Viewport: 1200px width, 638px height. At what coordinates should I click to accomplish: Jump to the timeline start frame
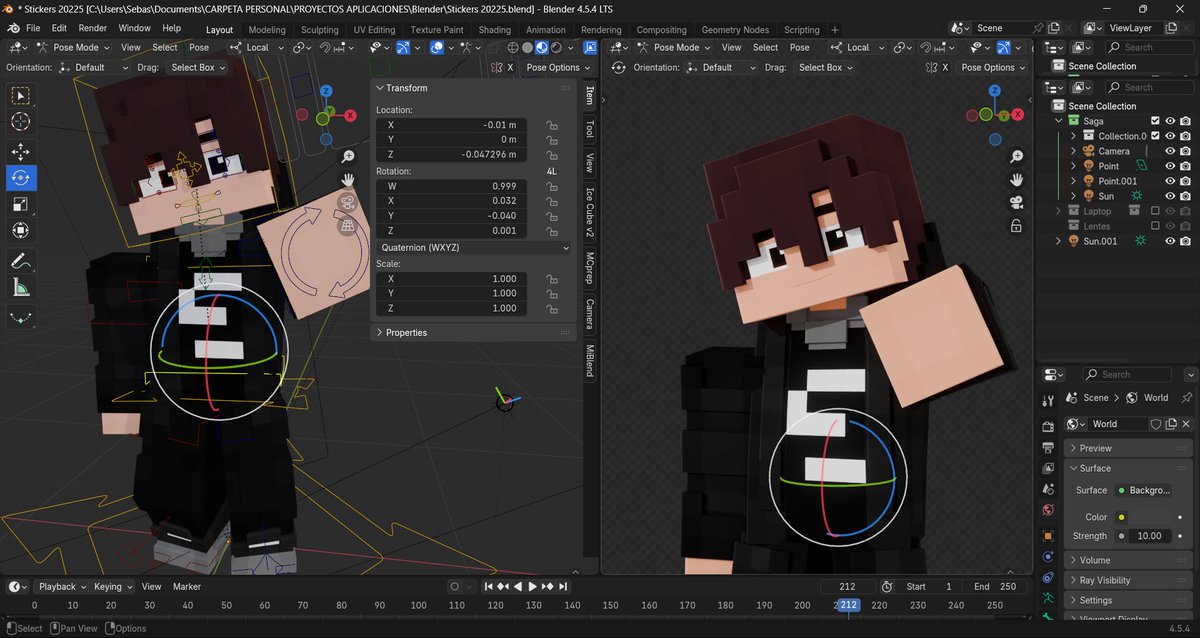(x=489, y=587)
